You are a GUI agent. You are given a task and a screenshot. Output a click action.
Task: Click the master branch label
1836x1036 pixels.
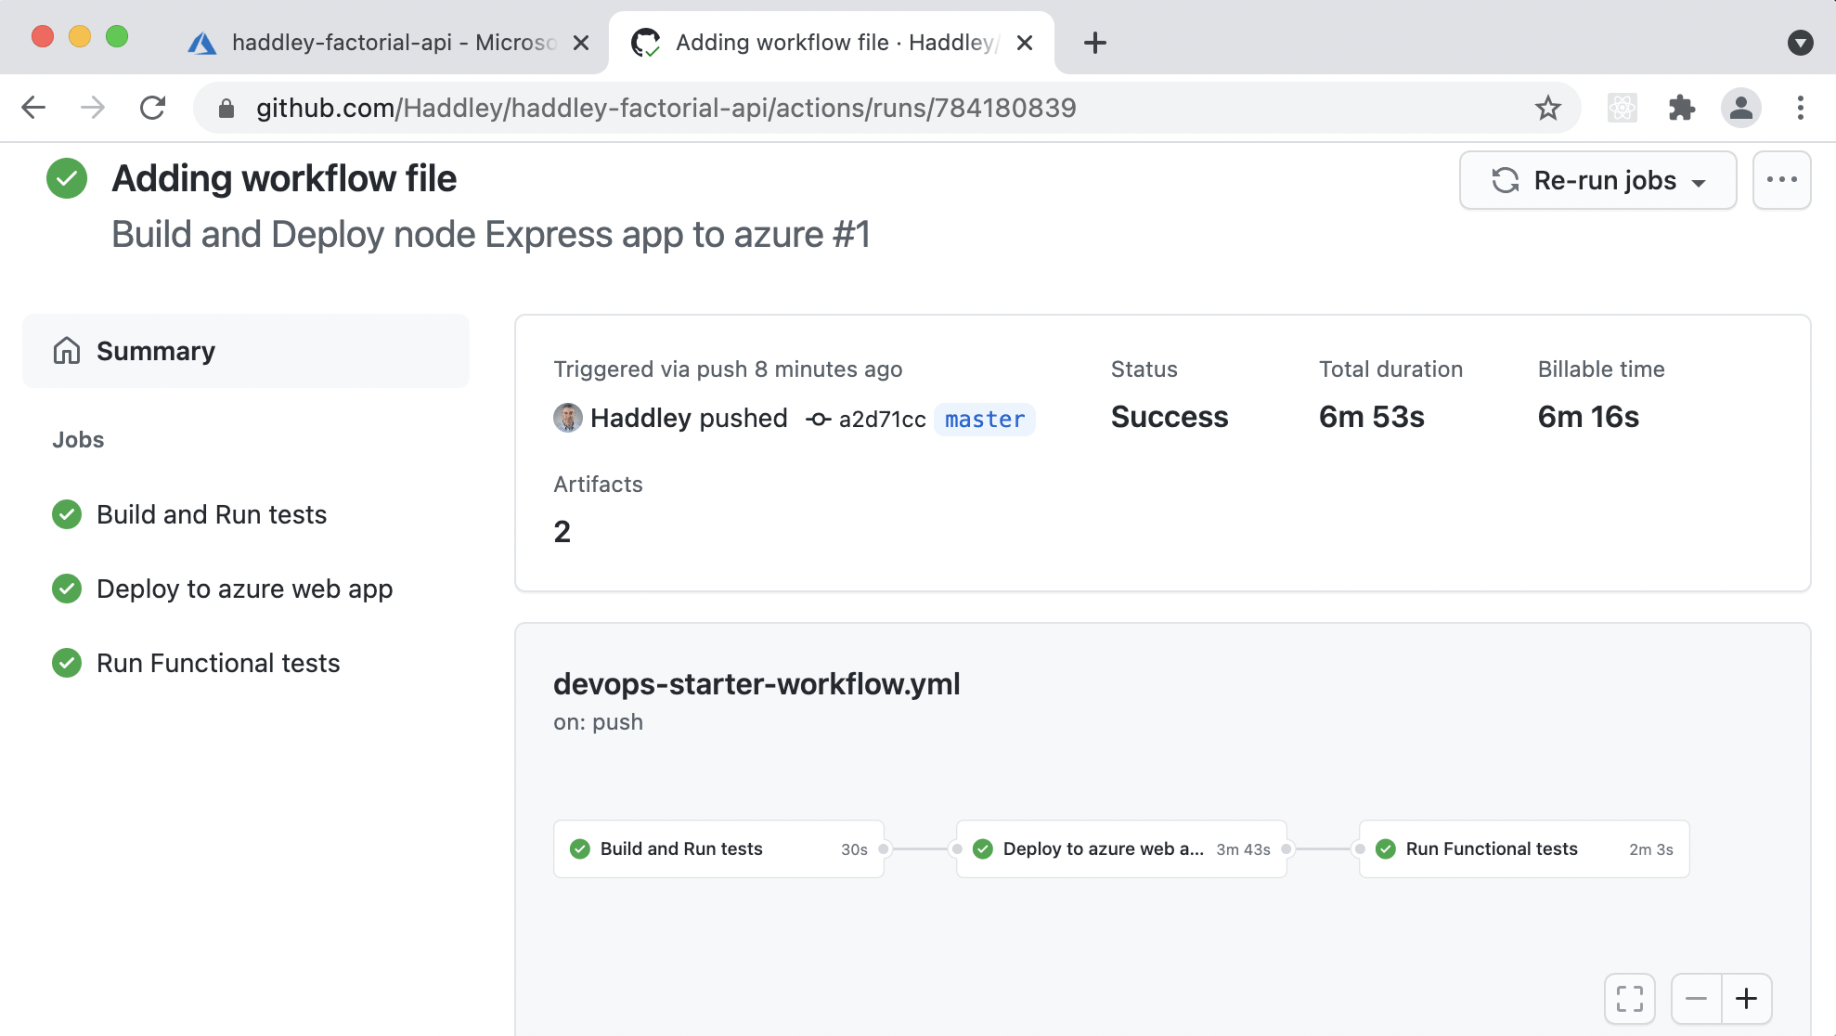pos(984,419)
